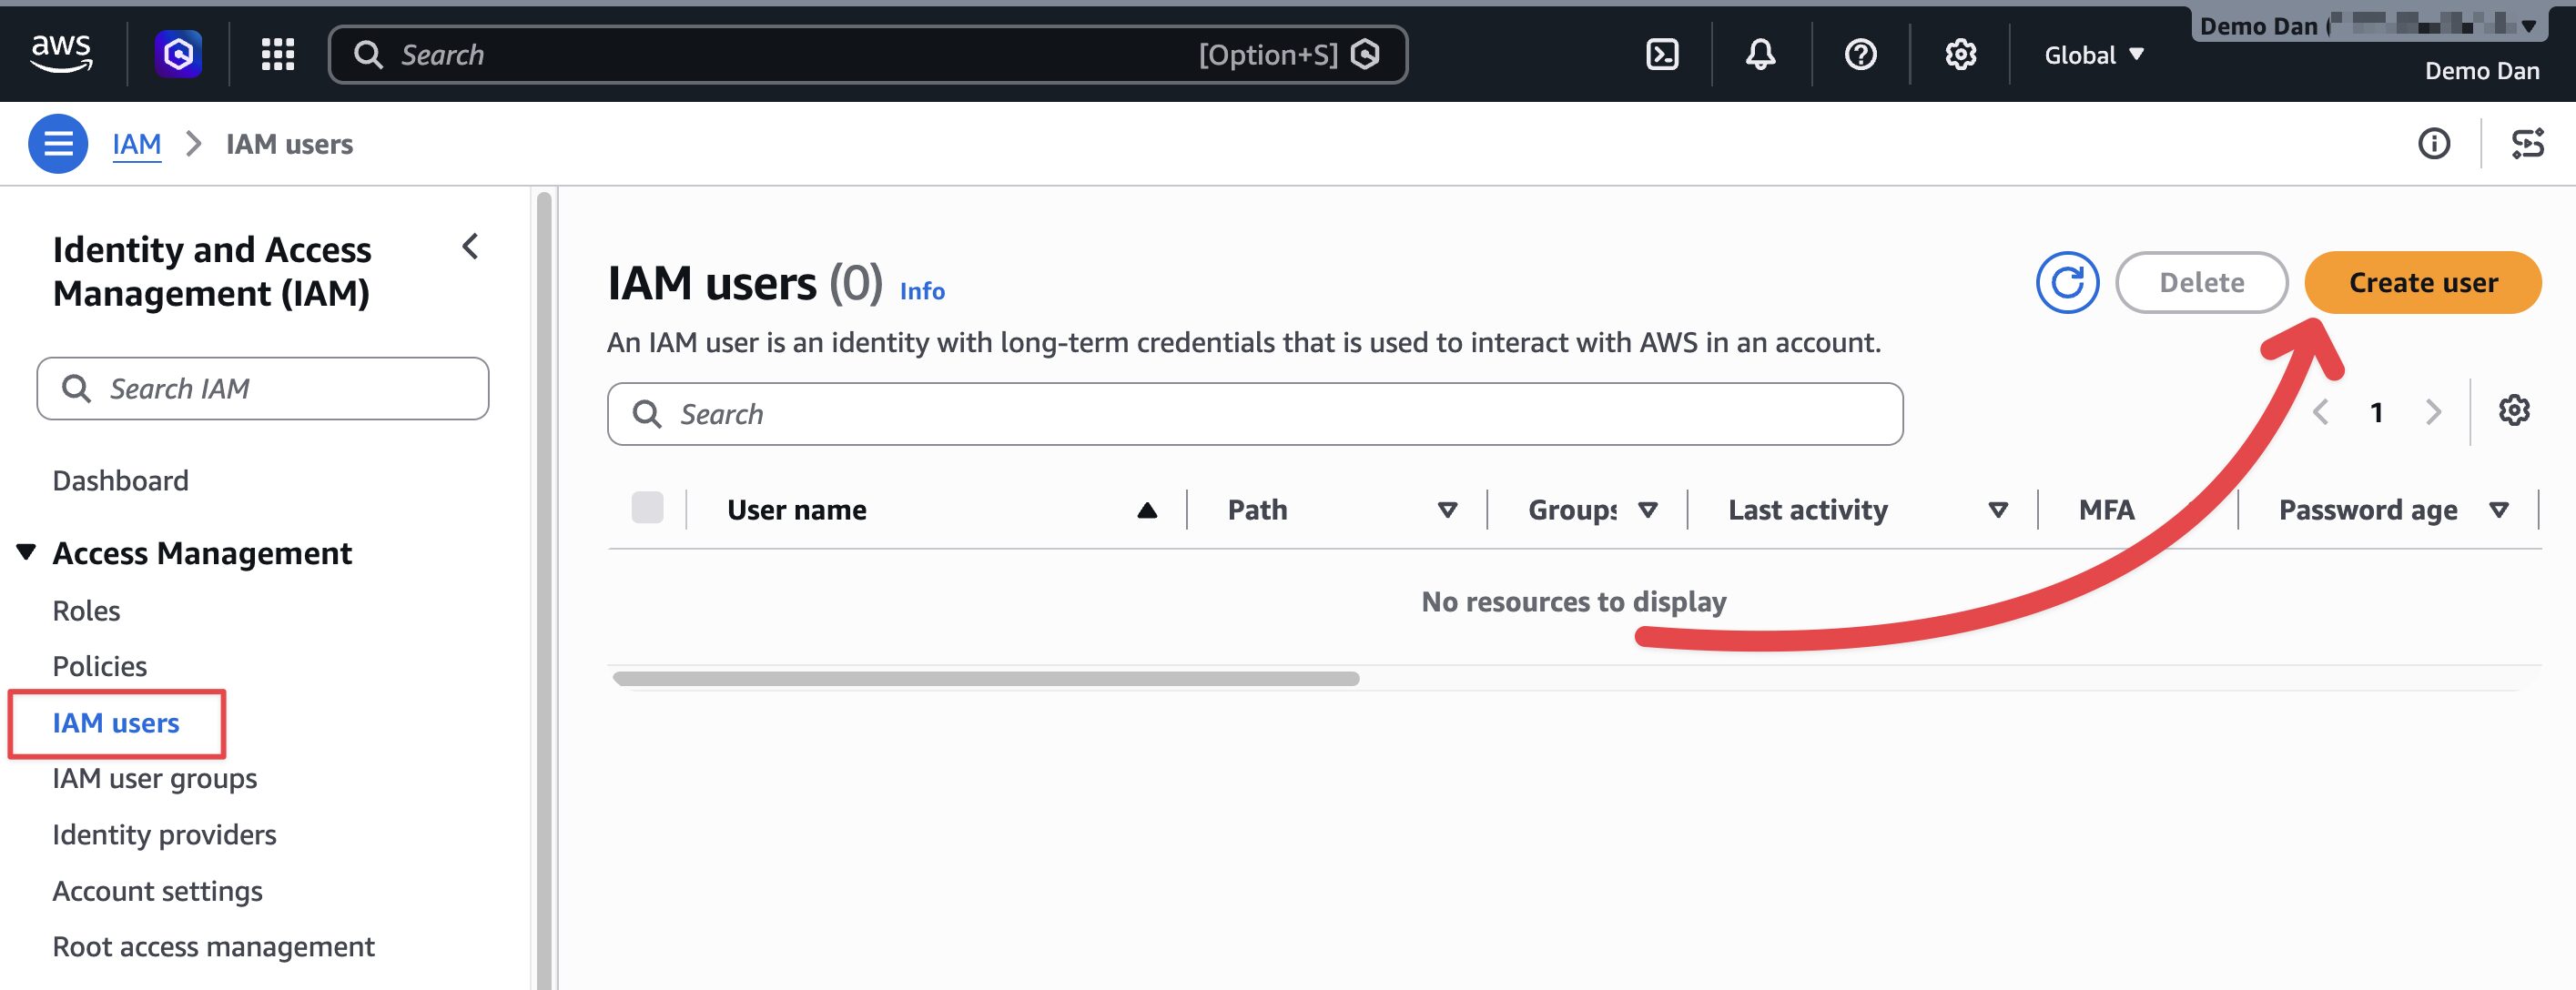
Task: Launch the CloudShell terminal icon
Action: [1661, 54]
